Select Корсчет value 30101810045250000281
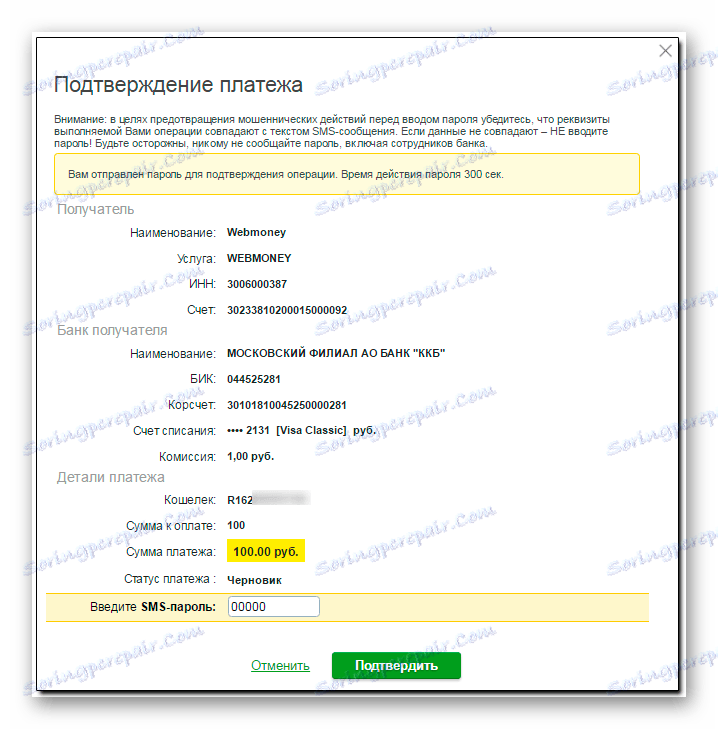 286,405
